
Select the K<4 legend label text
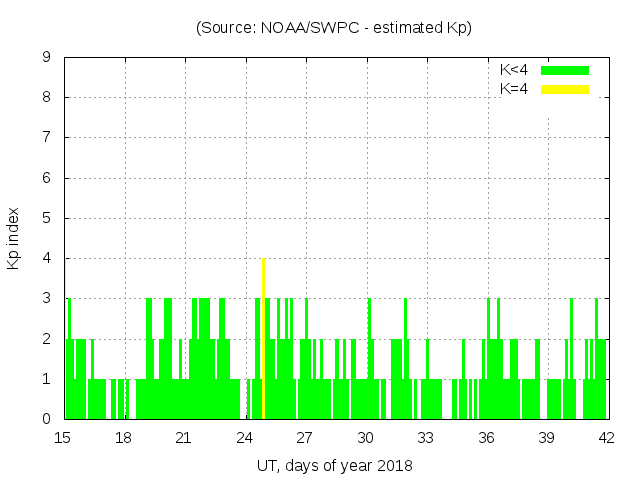(x=514, y=70)
